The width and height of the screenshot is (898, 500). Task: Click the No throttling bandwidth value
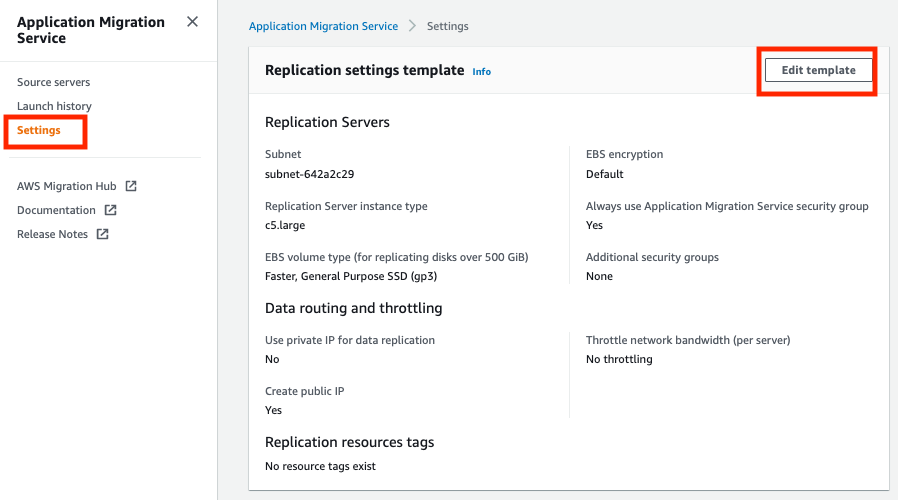tap(619, 359)
